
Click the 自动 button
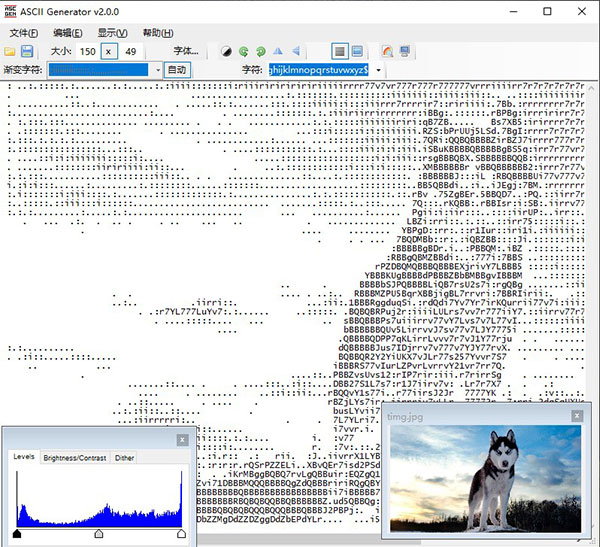(x=177, y=70)
